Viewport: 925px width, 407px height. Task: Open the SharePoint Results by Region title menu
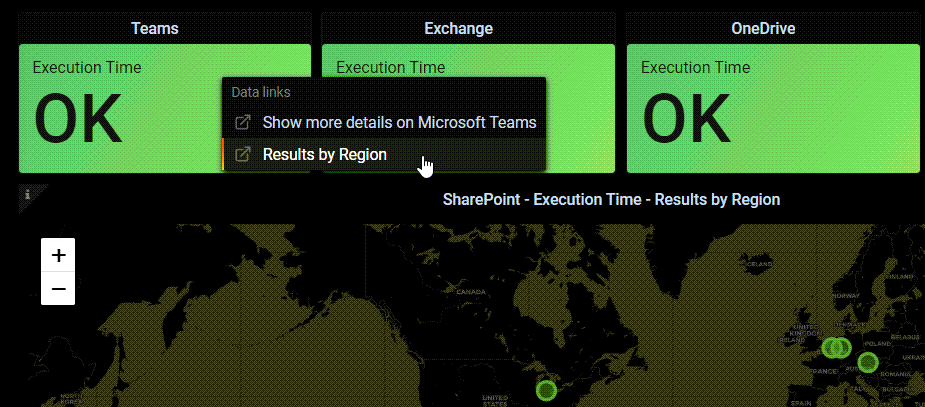coord(611,199)
